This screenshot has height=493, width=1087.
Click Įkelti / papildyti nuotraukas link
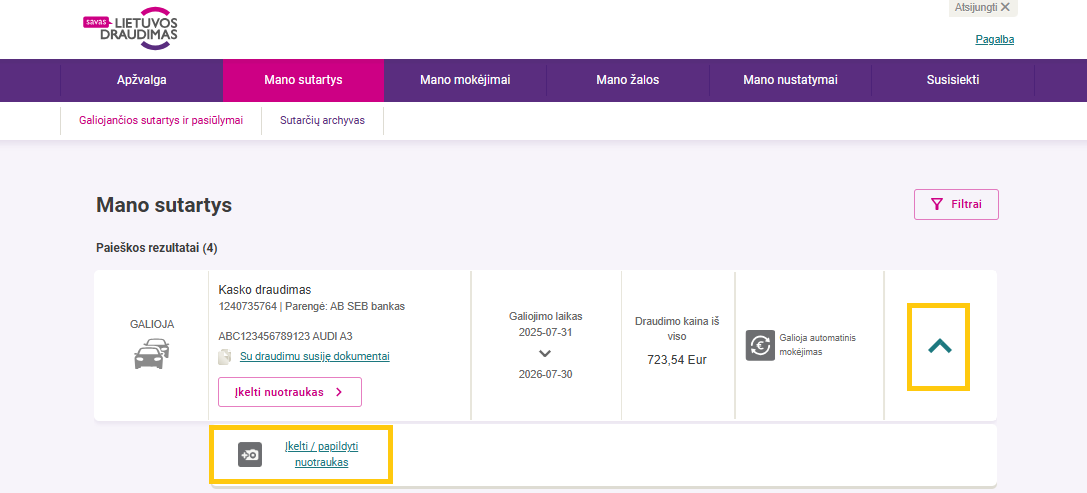tap(322, 454)
